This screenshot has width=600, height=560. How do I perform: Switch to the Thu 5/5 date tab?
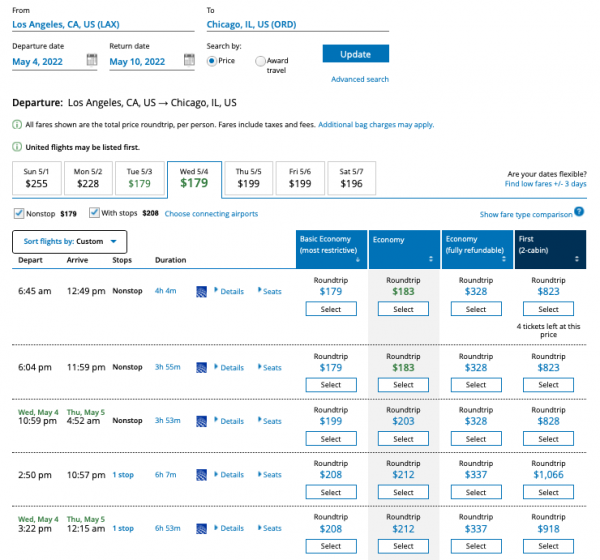click(248, 177)
